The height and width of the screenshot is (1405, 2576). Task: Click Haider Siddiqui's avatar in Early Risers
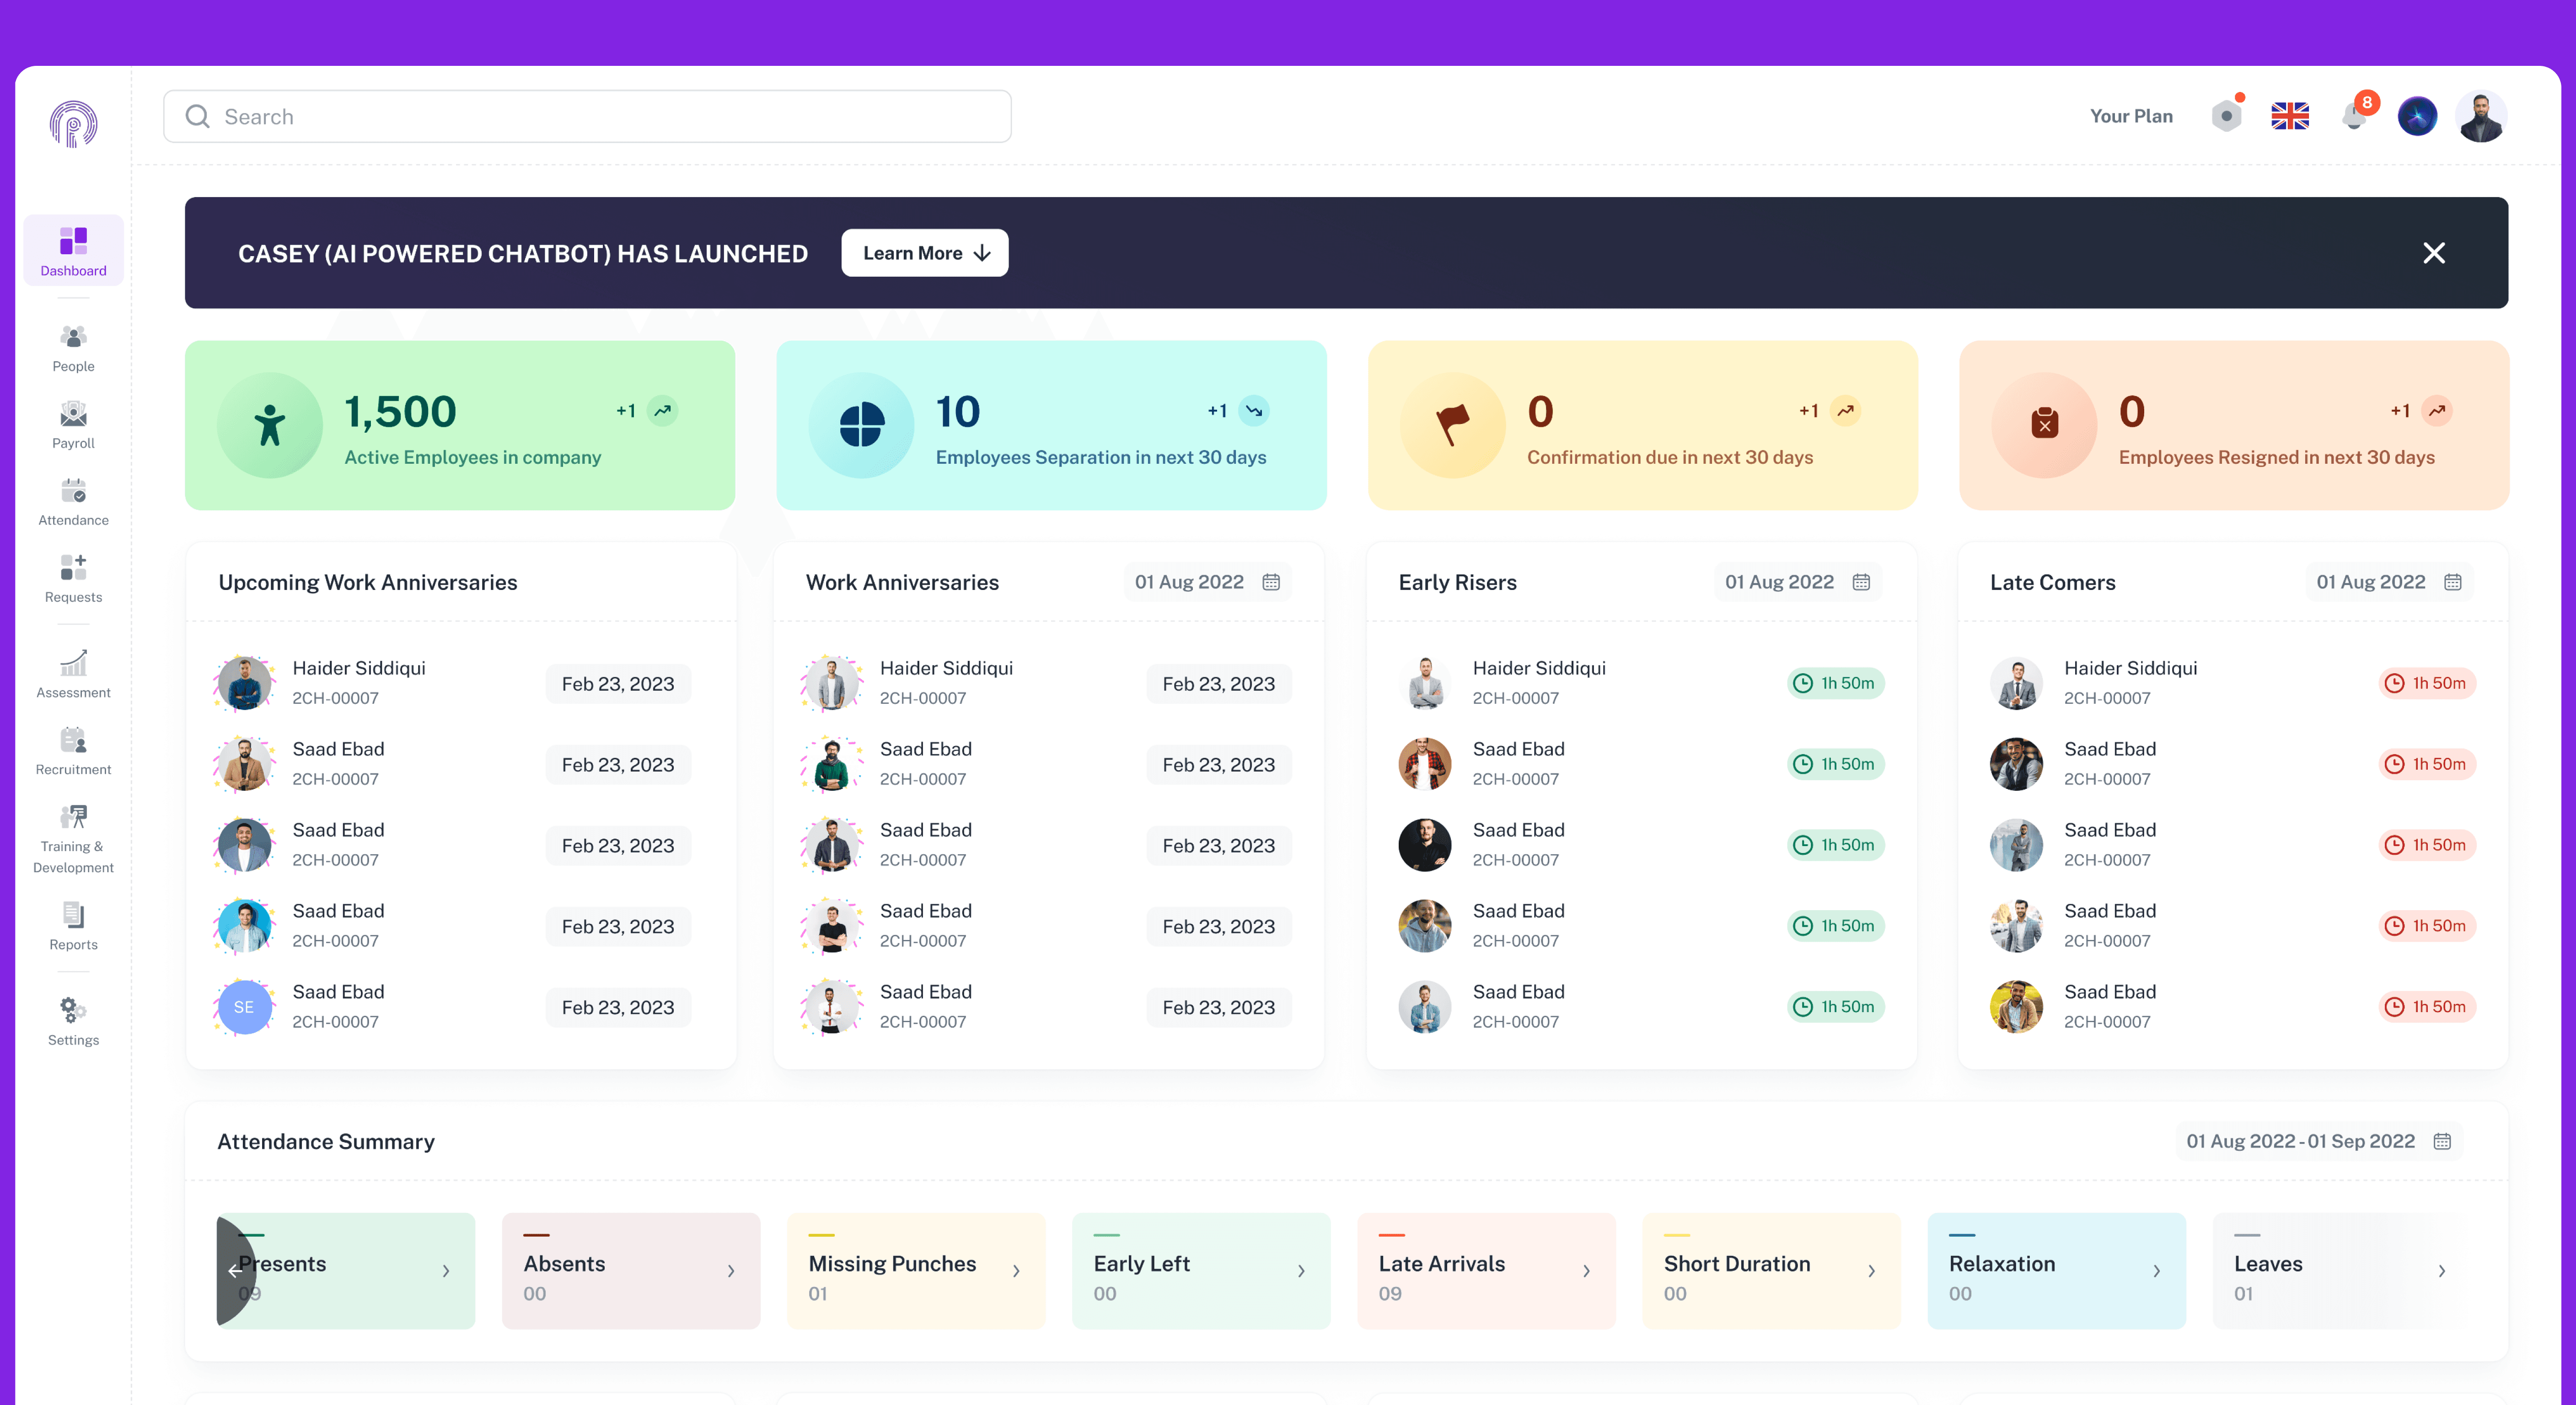pyautogui.click(x=1425, y=683)
